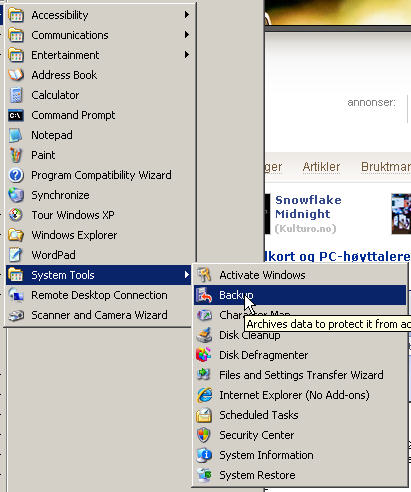Click the 'annonser:' label on webpage

pyautogui.click(x=371, y=102)
